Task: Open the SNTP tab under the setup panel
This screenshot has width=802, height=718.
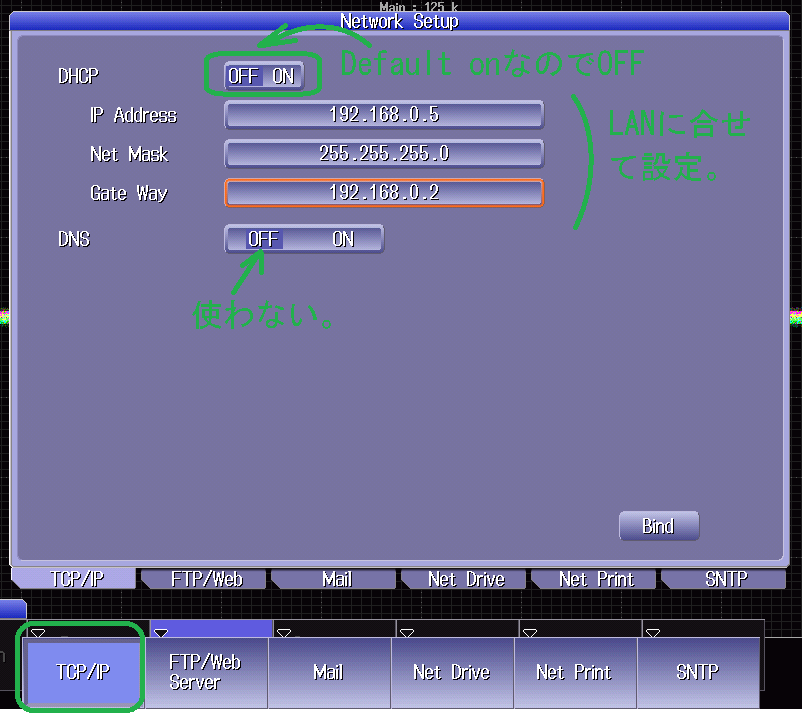Action: click(x=725, y=579)
